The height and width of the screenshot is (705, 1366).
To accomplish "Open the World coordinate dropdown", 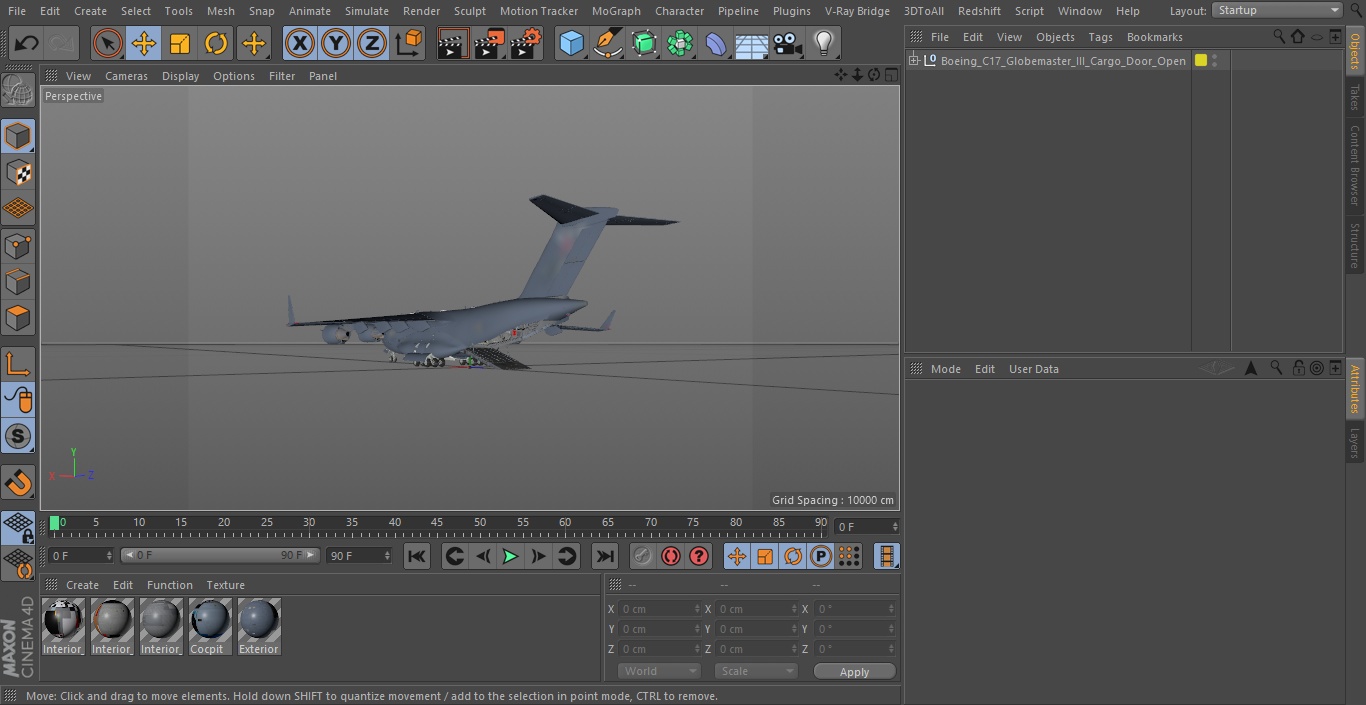I will click(658, 671).
